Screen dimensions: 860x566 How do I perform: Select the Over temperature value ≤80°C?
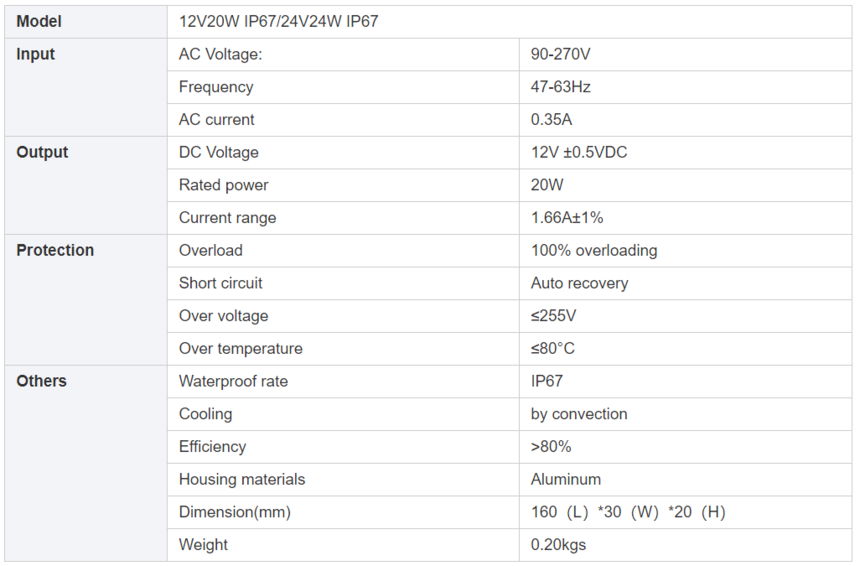point(553,349)
